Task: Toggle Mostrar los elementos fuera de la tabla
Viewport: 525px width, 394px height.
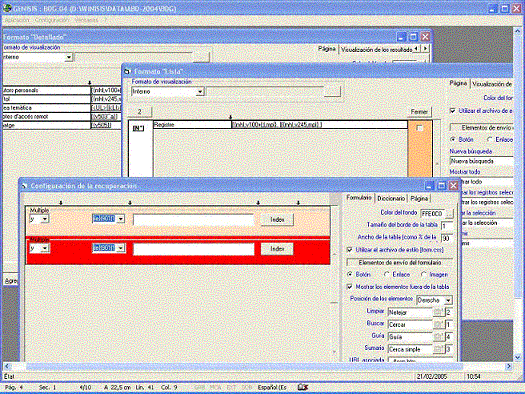Action: [350, 287]
